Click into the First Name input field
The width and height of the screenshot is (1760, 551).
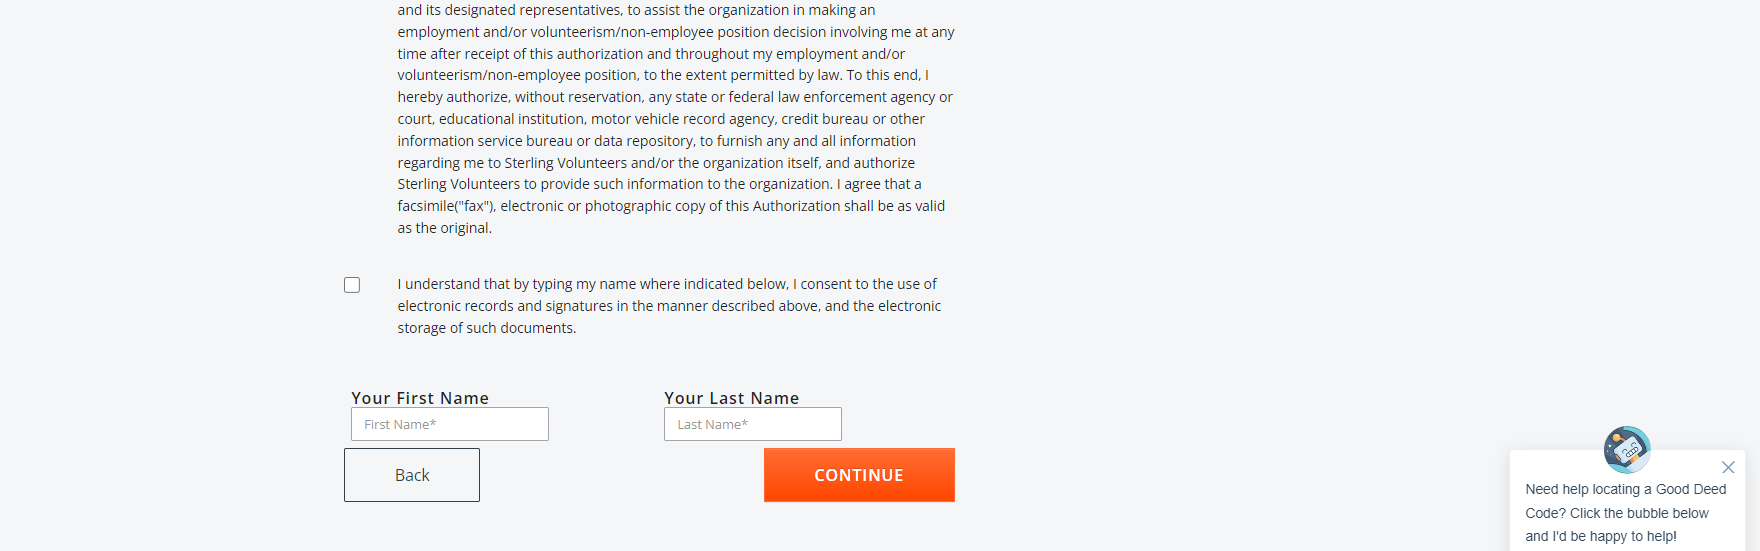coord(450,424)
